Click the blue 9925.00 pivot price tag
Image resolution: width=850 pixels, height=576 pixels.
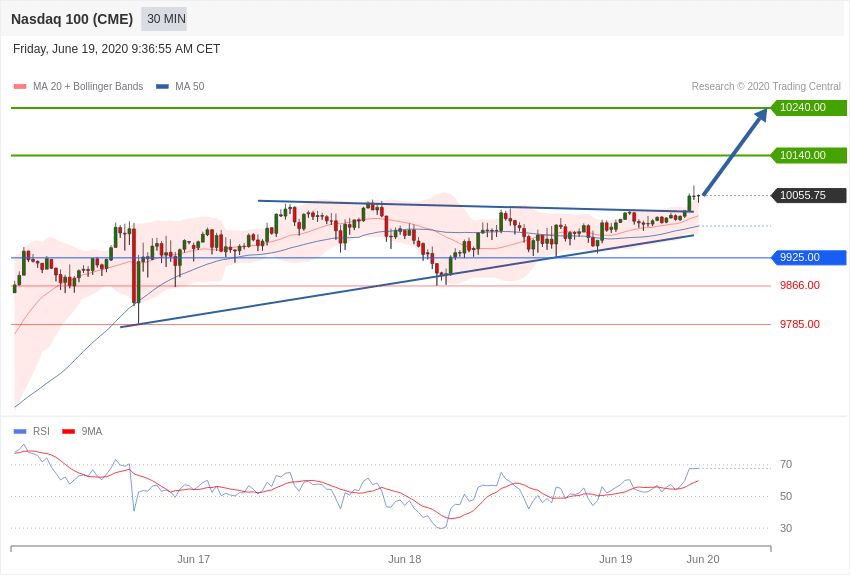[x=808, y=258]
